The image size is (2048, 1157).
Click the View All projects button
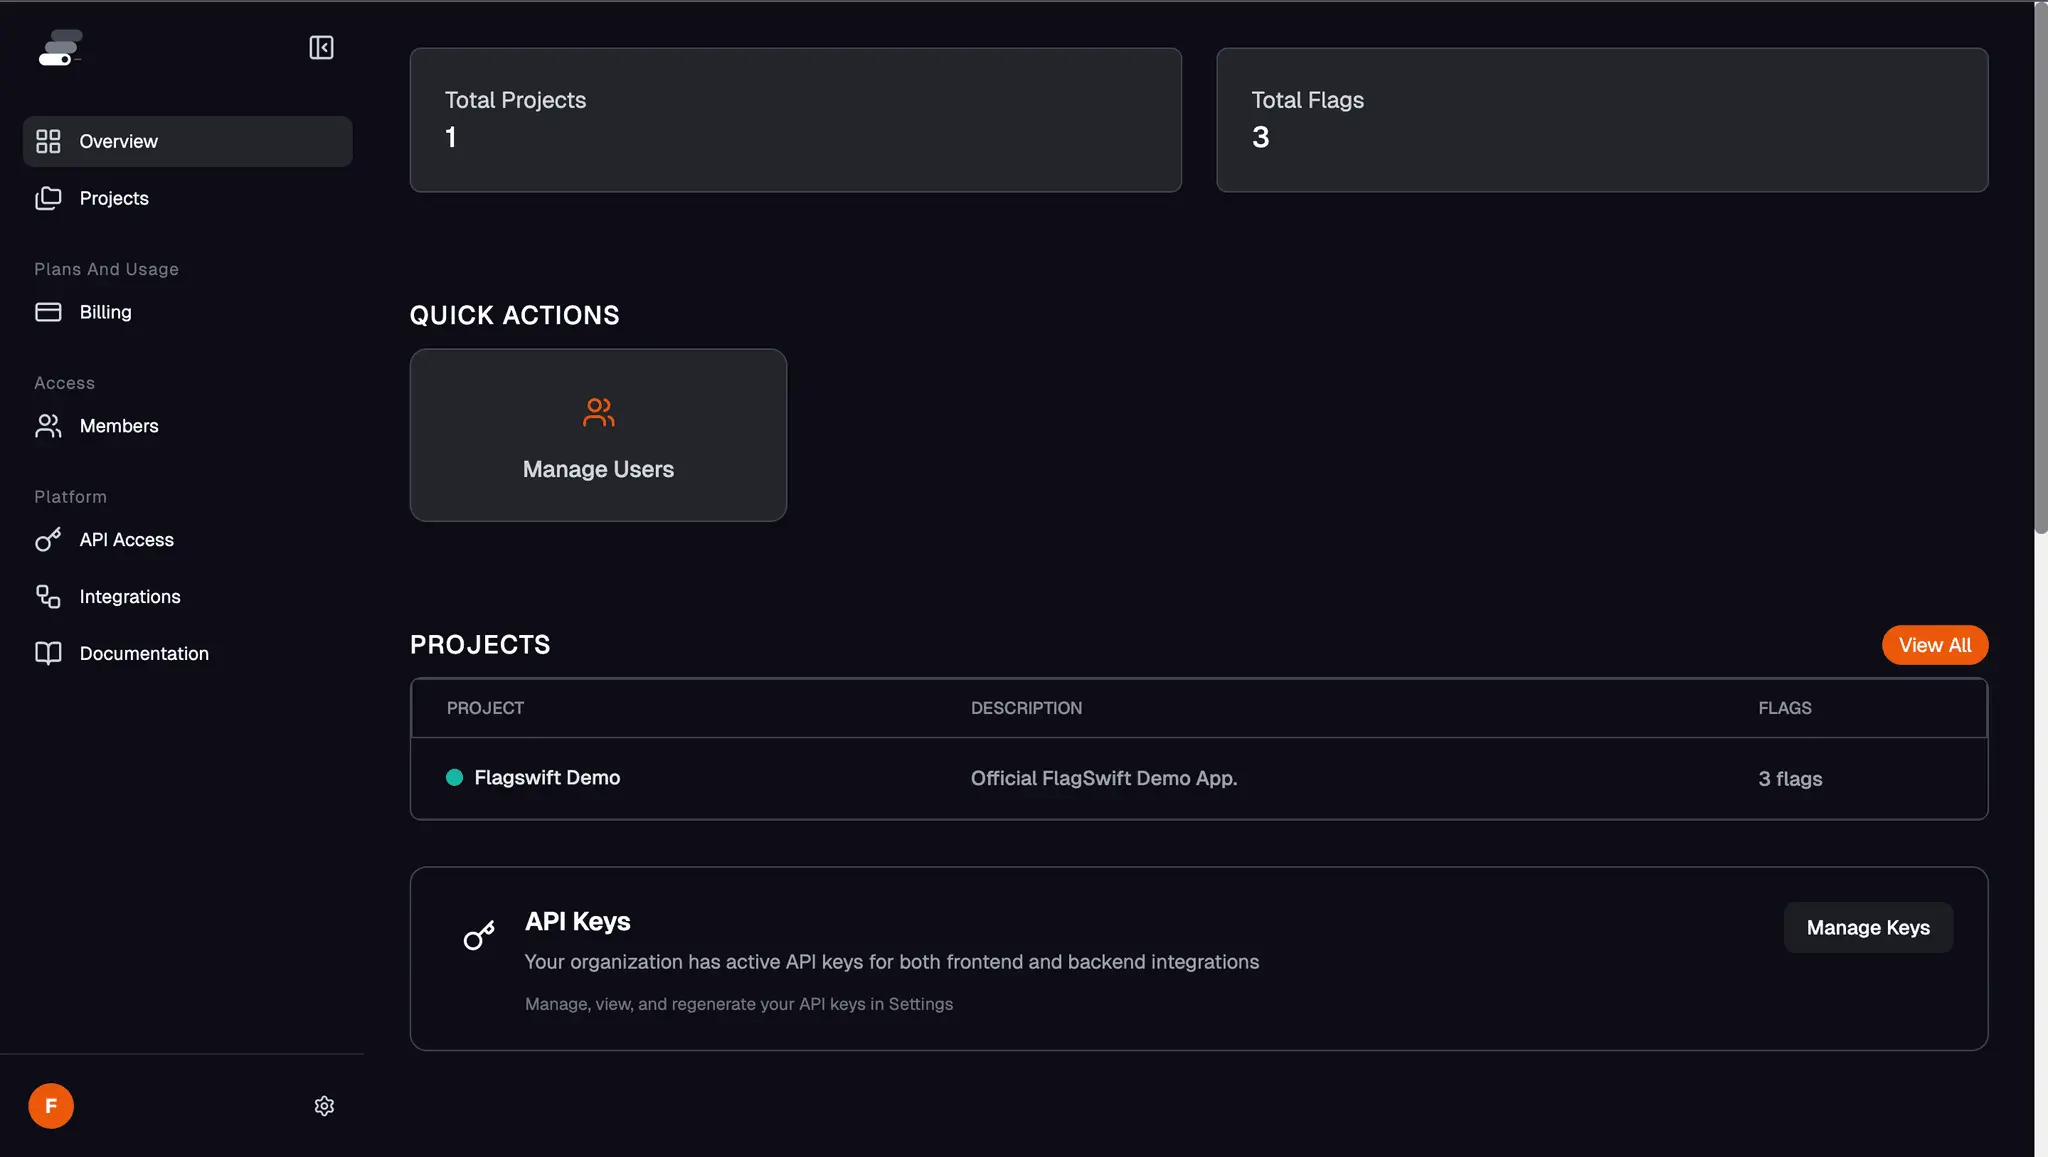(x=1935, y=645)
